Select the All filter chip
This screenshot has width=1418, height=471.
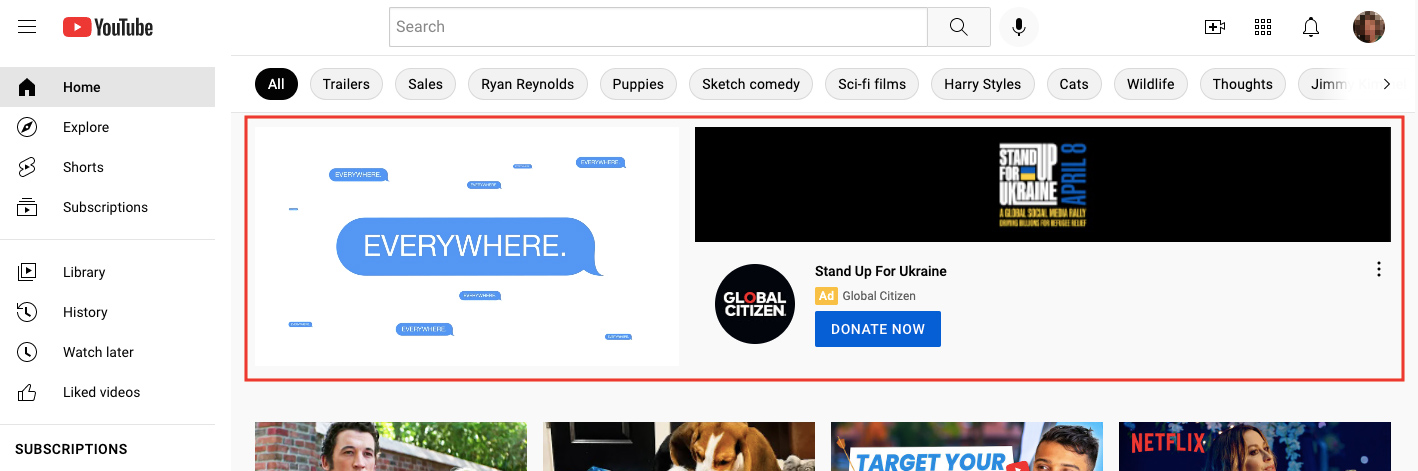(276, 84)
